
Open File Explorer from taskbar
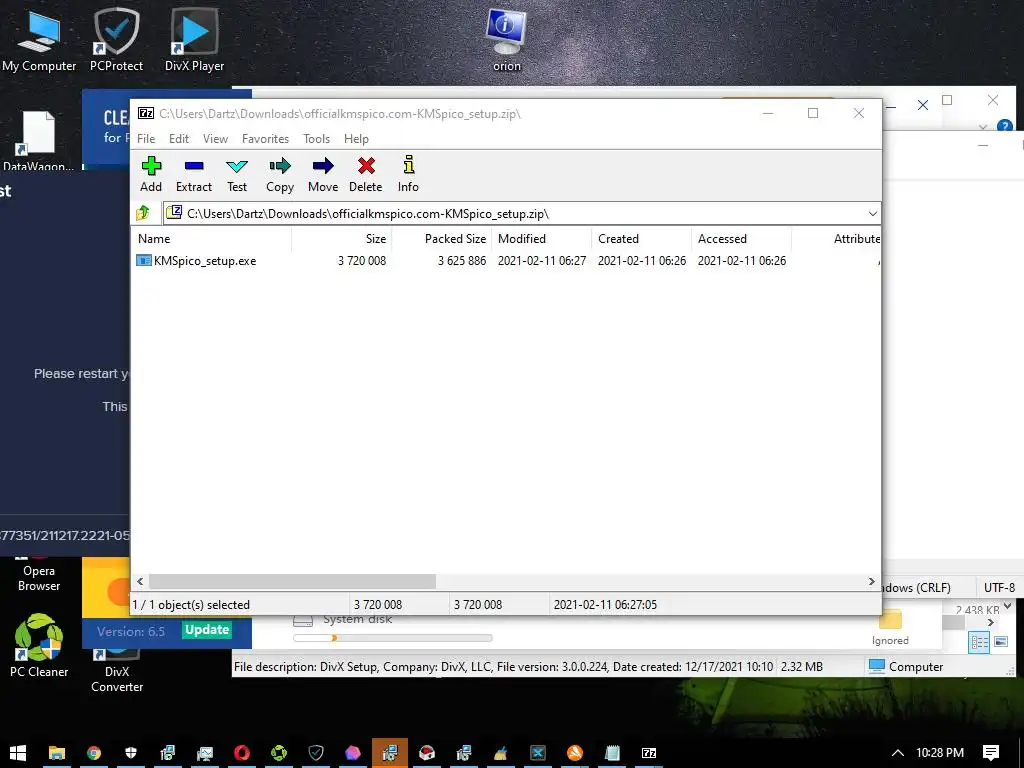[x=57, y=753]
